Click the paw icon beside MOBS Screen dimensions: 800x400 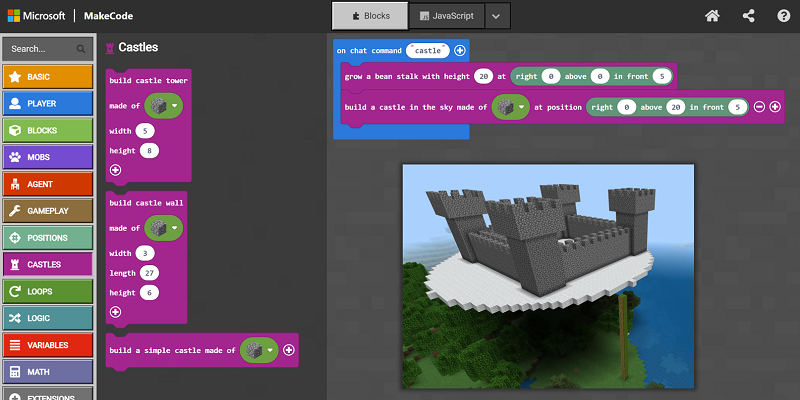(x=15, y=157)
